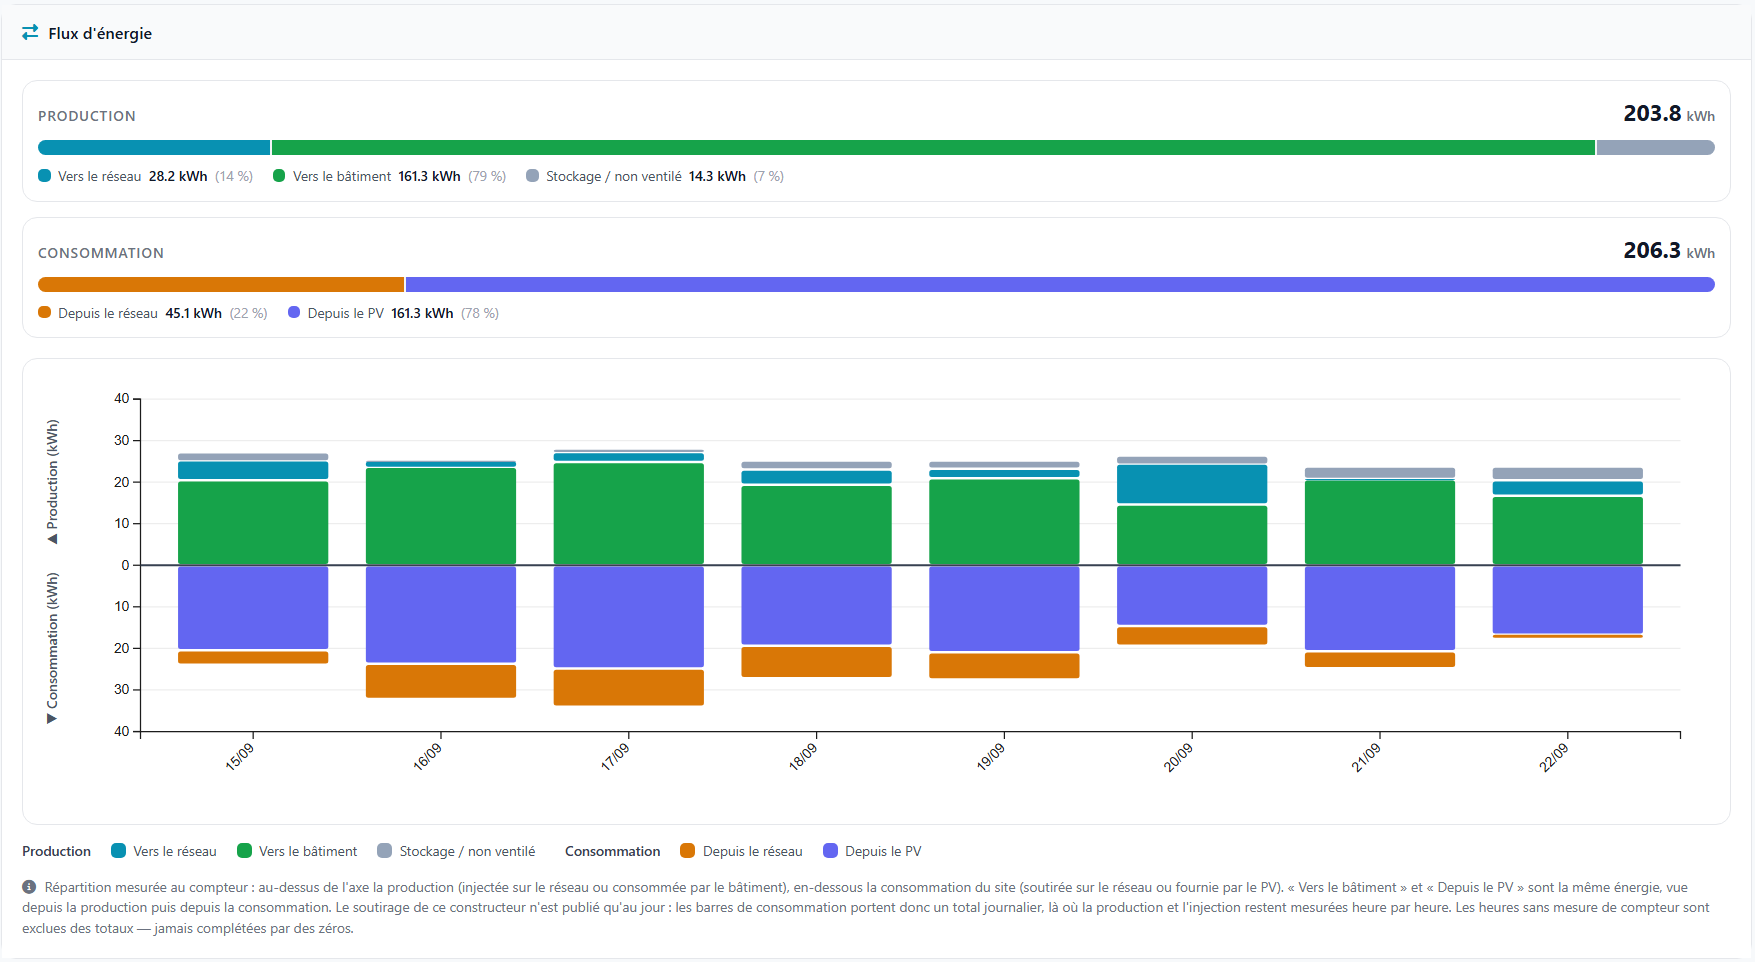Click the blue "Vers le réseau" dot under Production bar
1755x962 pixels.
(x=44, y=176)
